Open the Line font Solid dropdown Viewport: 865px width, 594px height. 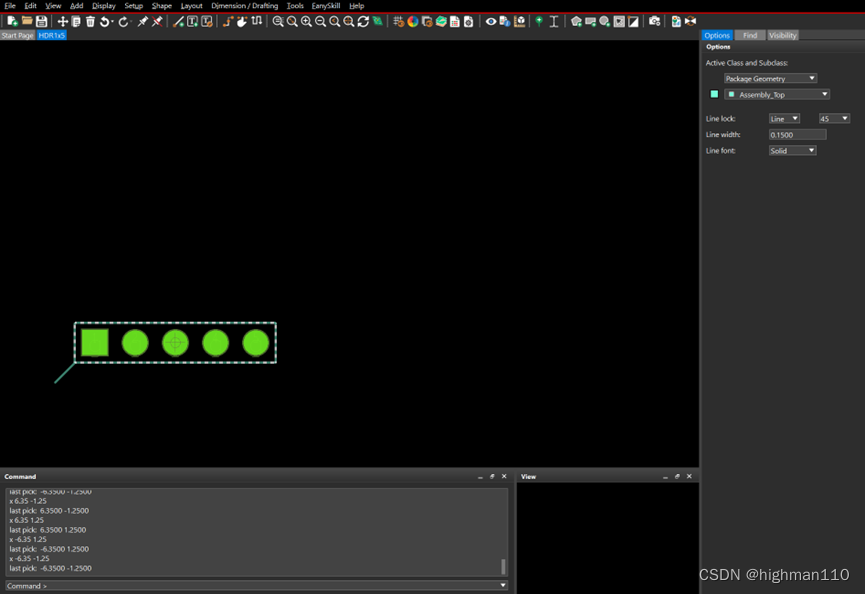coord(792,151)
